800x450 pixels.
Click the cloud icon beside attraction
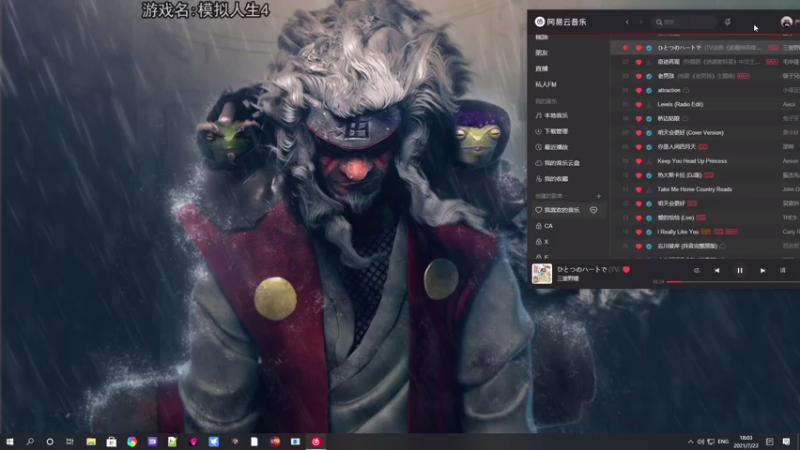(x=686, y=90)
